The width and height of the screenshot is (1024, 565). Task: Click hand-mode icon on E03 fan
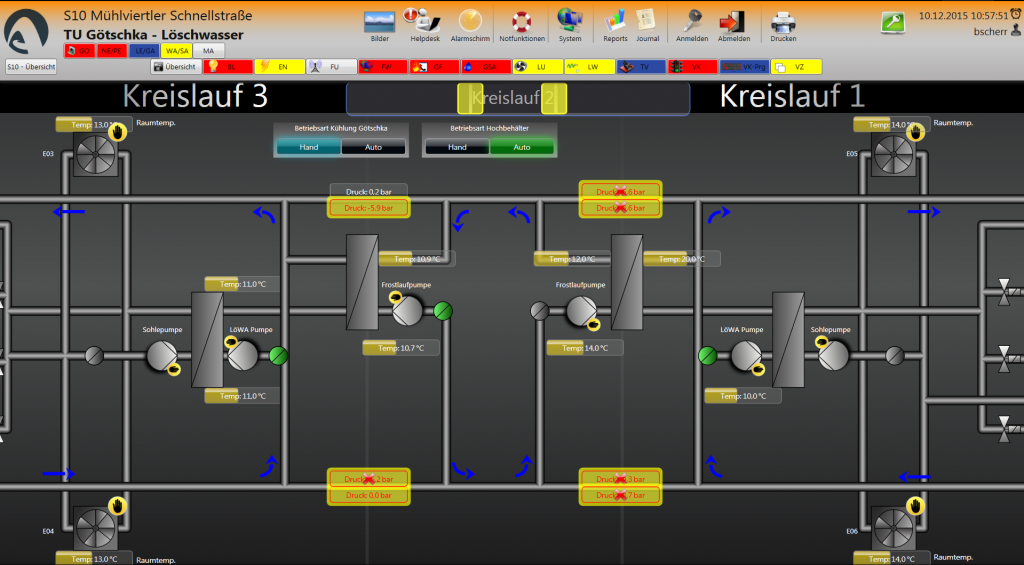(x=118, y=132)
